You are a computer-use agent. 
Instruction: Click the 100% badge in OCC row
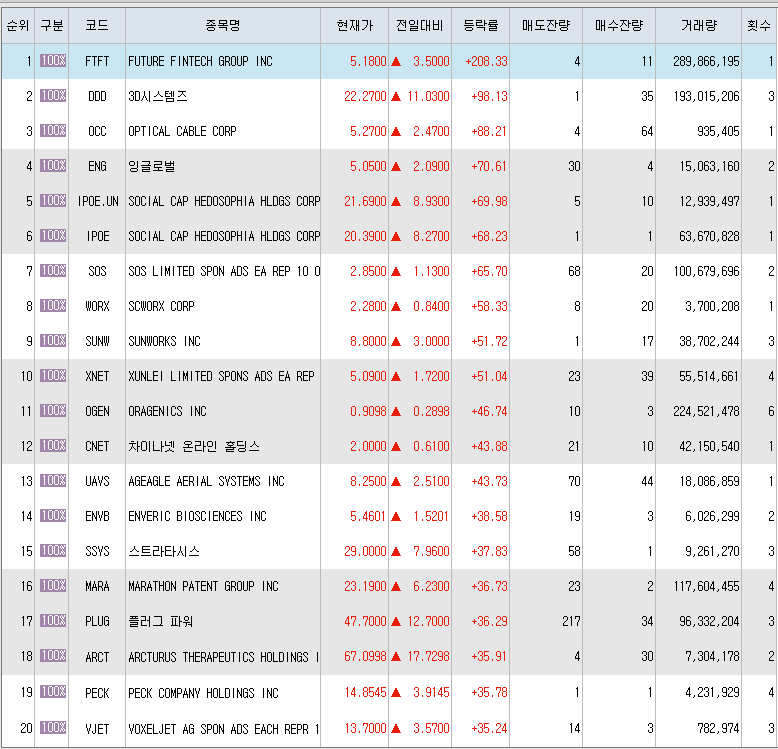tap(53, 130)
